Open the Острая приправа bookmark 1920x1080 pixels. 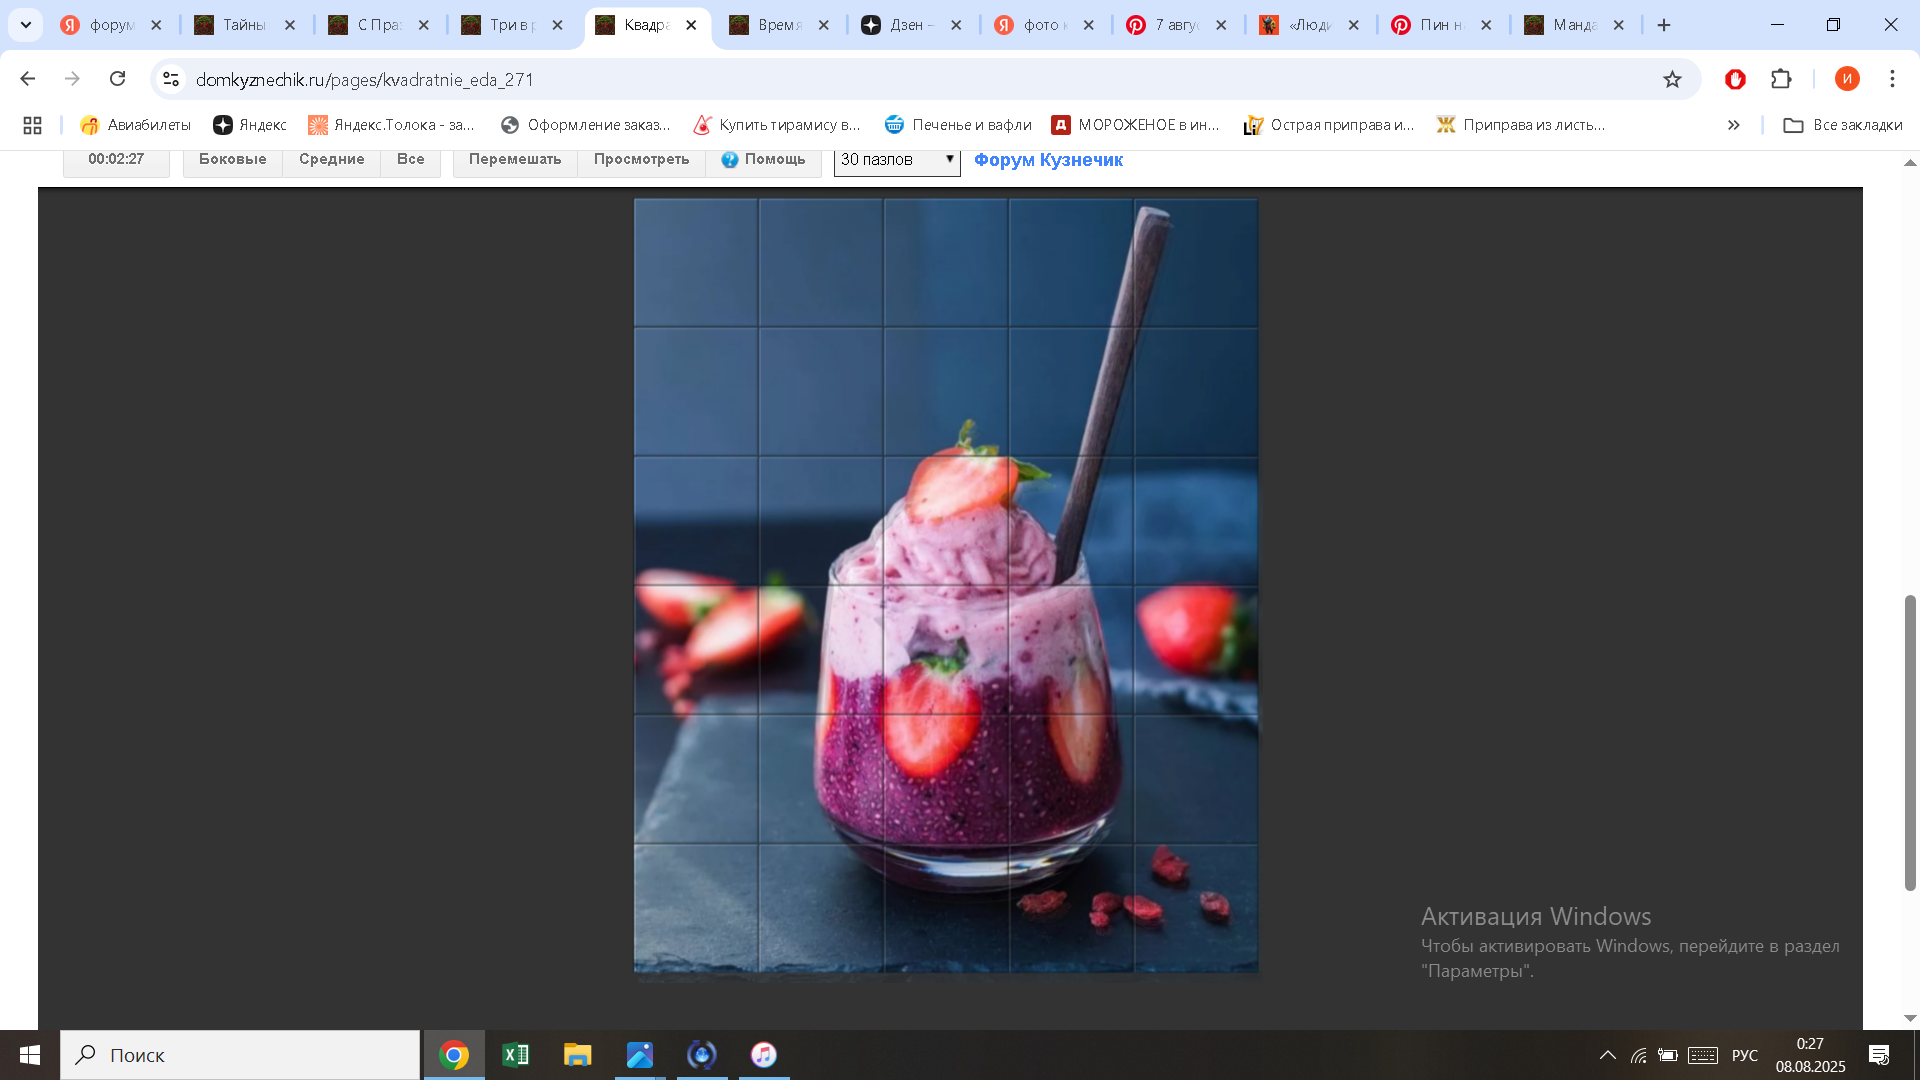(1329, 125)
